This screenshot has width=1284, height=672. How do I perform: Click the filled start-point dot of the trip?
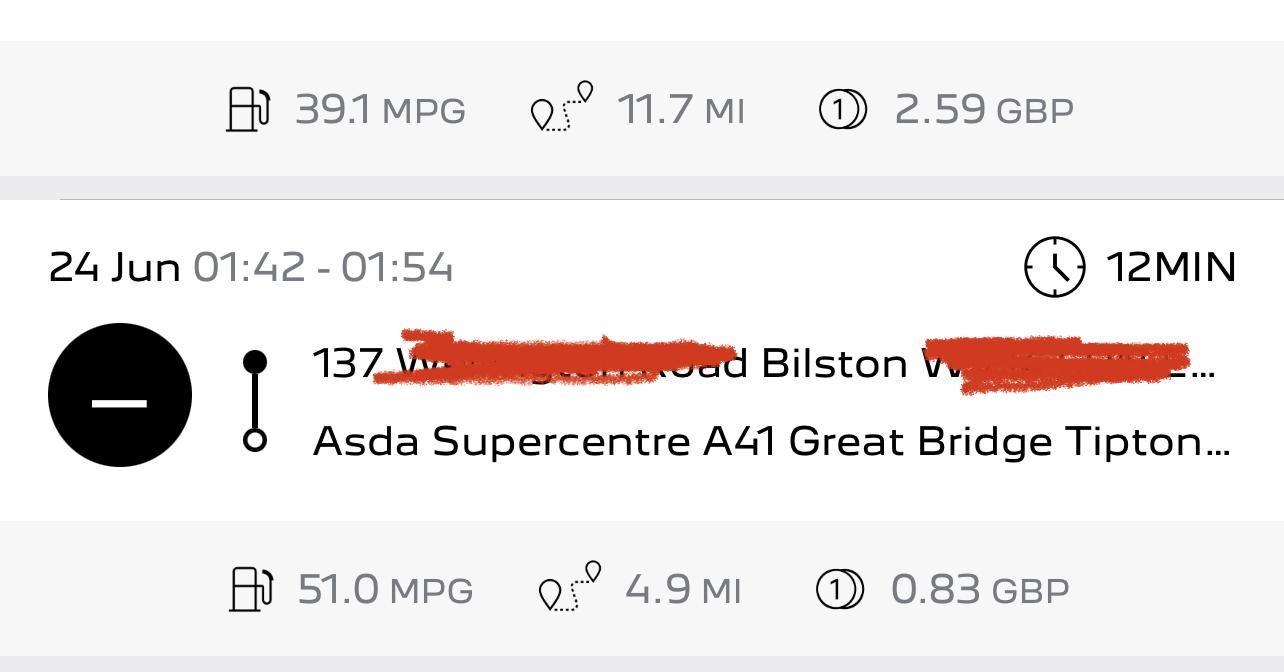point(255,362)
